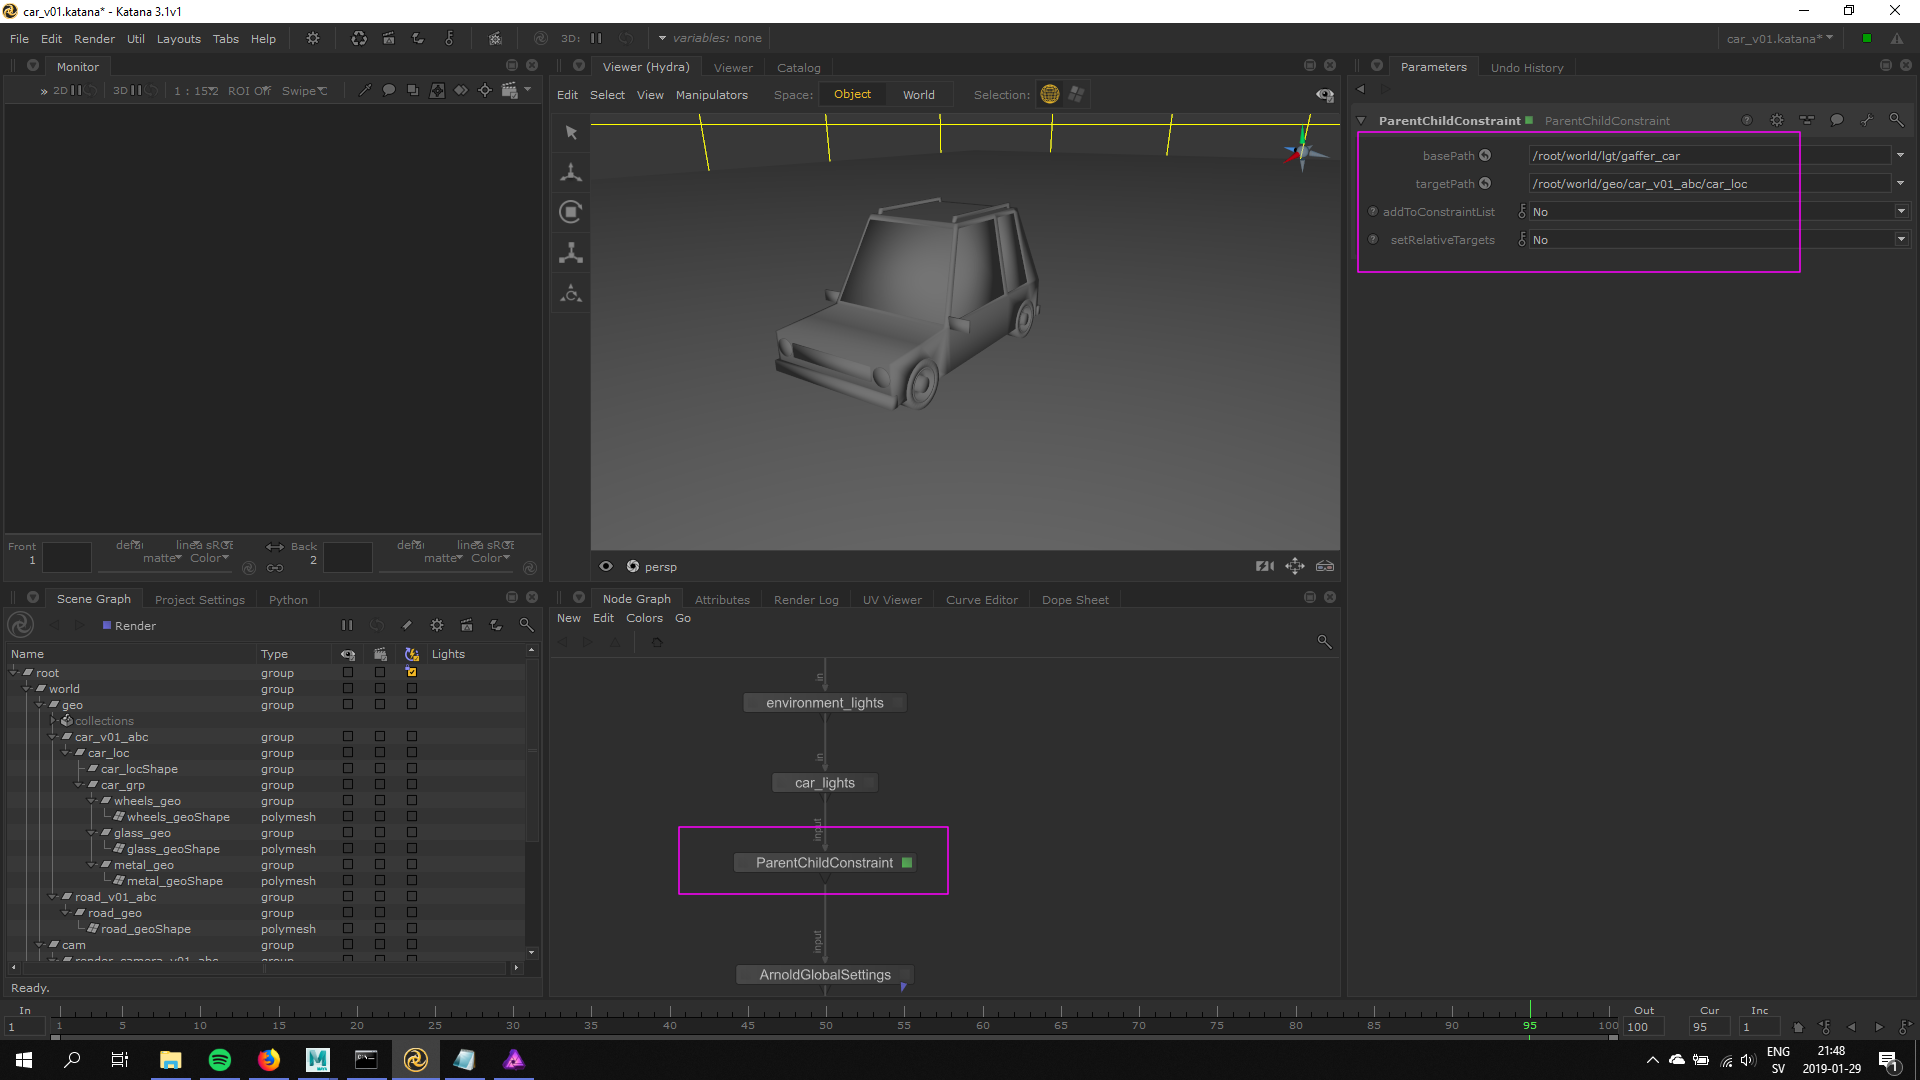Toggle render checkbox for road_geo row
Viewport: 1920px width, 1080px height.
[x=380, y=912]
